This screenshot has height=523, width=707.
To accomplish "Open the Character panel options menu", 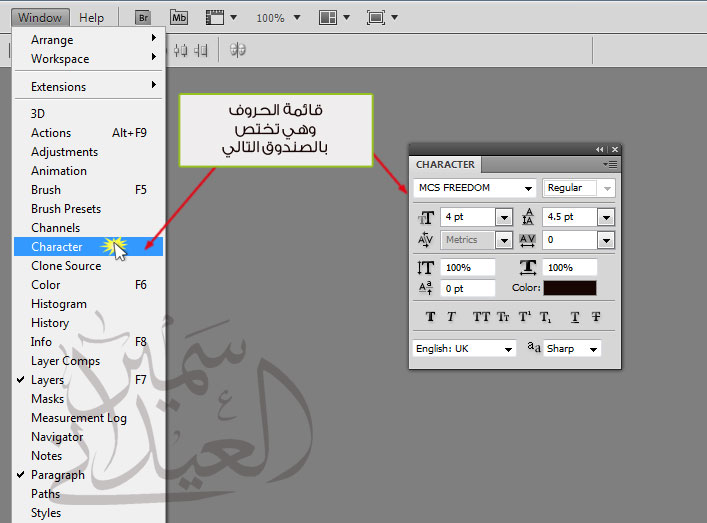I will click(611, 163).
